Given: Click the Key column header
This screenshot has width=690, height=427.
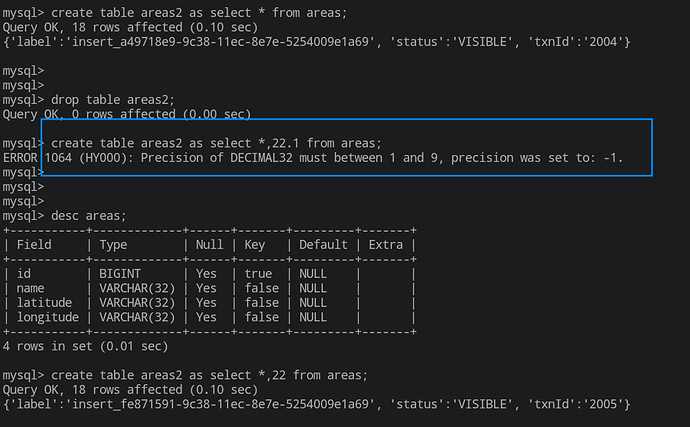Looking at the screenshot, I should 257,245.
